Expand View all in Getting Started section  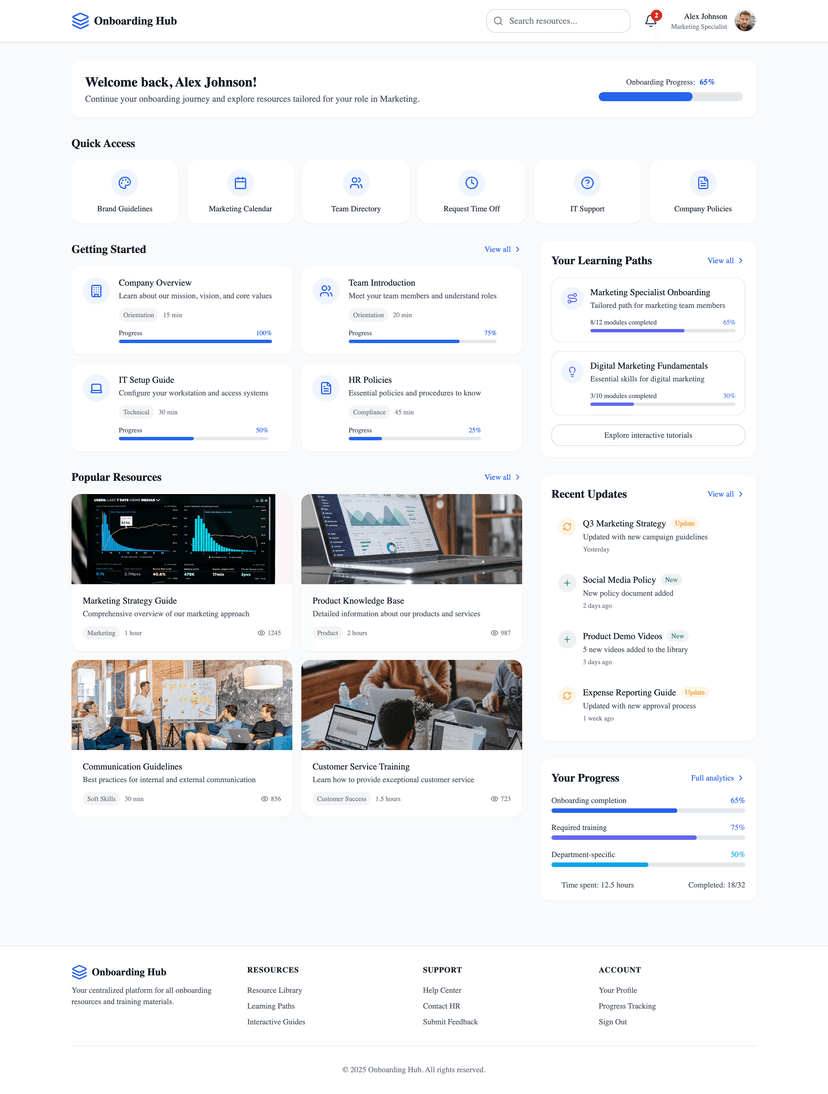[x=502, y=249]
